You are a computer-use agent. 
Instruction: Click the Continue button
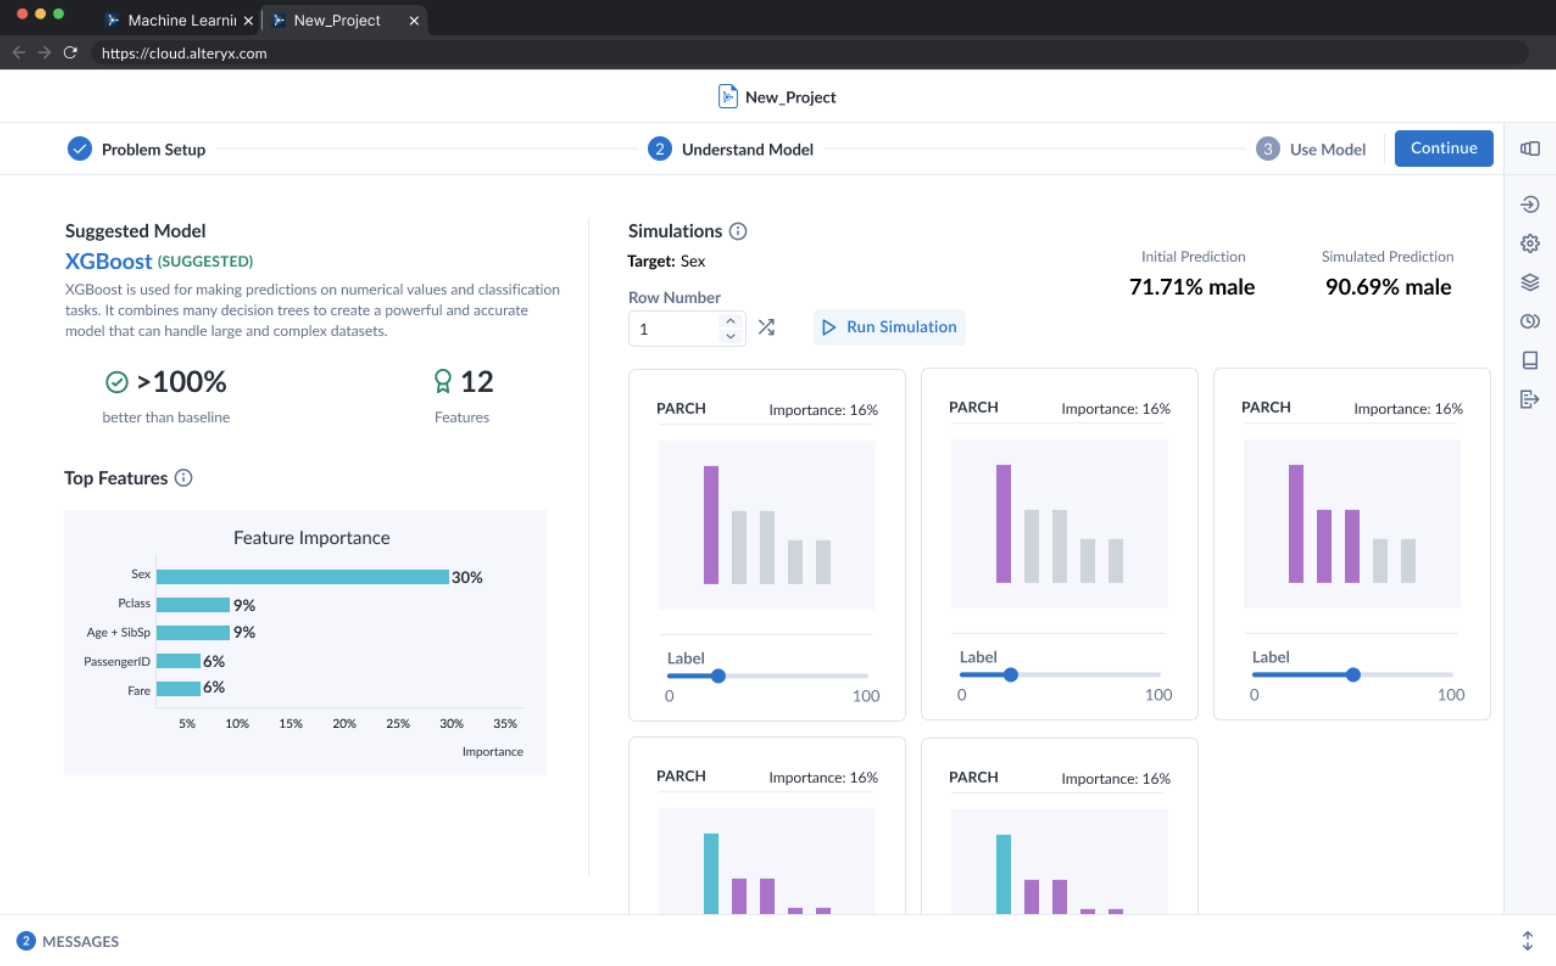[x=1443, y=148]
